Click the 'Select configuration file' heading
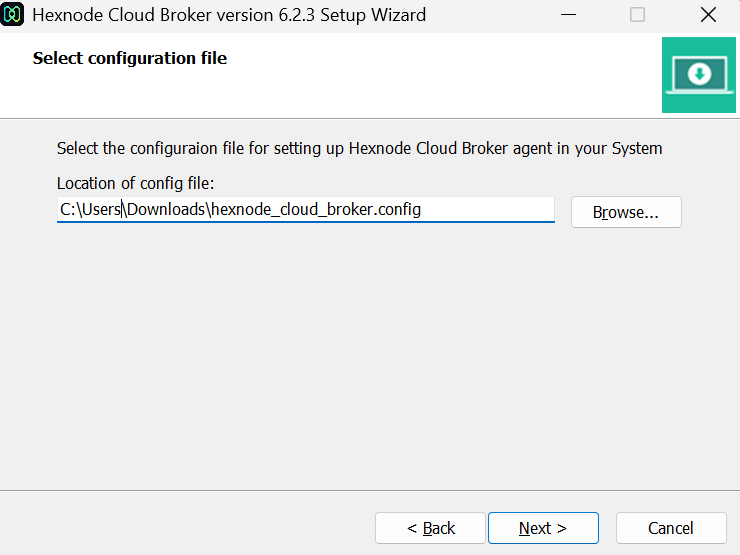Image resolution: width=740 pixels, height=555 pixels. (130, 58)
